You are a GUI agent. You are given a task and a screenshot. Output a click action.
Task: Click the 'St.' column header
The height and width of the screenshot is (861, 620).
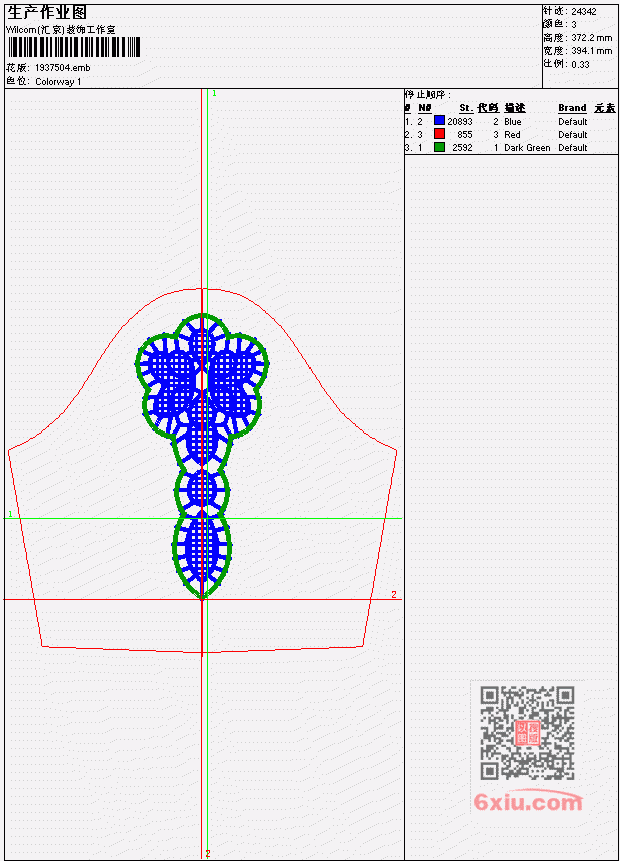(x=466, y=108)
